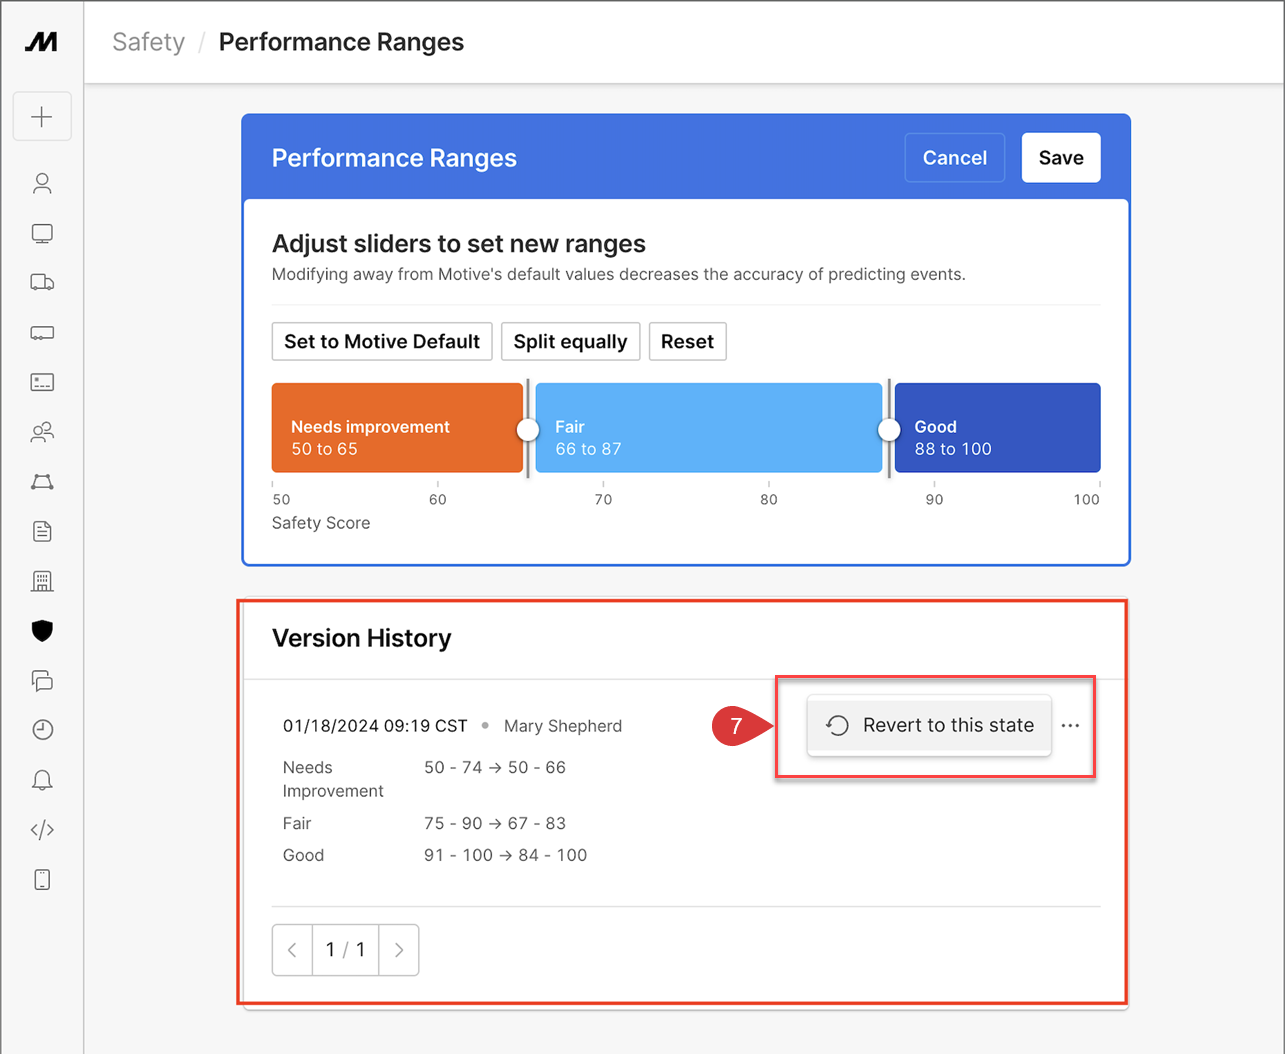Viewport: 1285px width, 1054px height.
Task: Click the Motive logo icon
Action: point(42,42)
